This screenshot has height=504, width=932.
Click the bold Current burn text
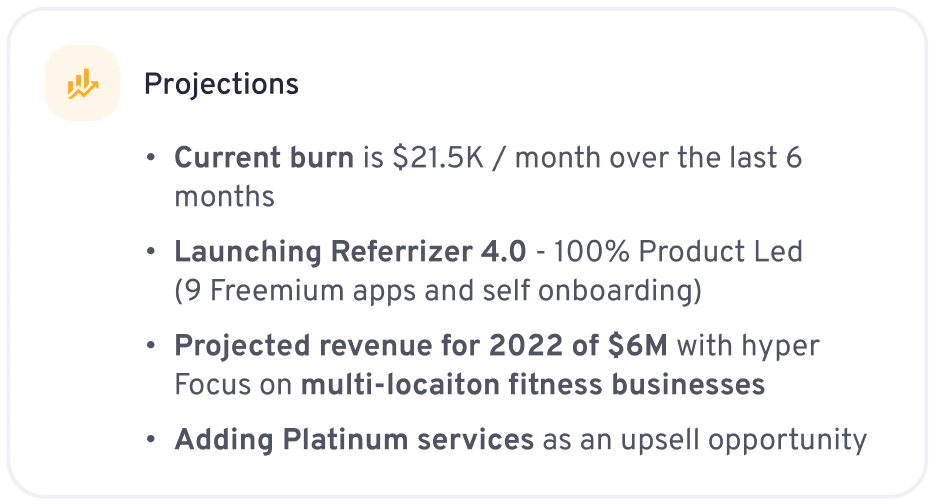(264, 158)
